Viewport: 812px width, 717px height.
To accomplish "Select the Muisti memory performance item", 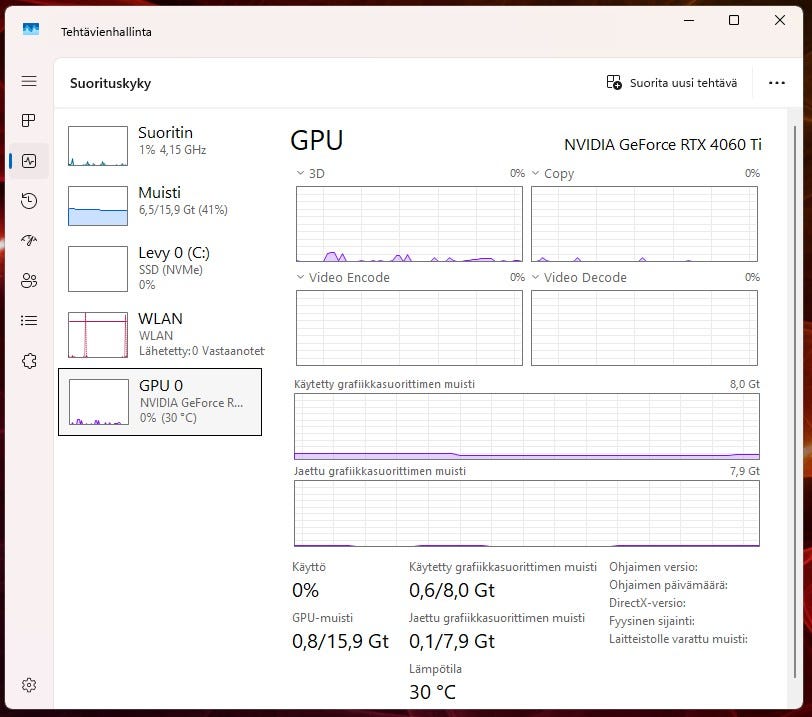I will tap(160, 206).
